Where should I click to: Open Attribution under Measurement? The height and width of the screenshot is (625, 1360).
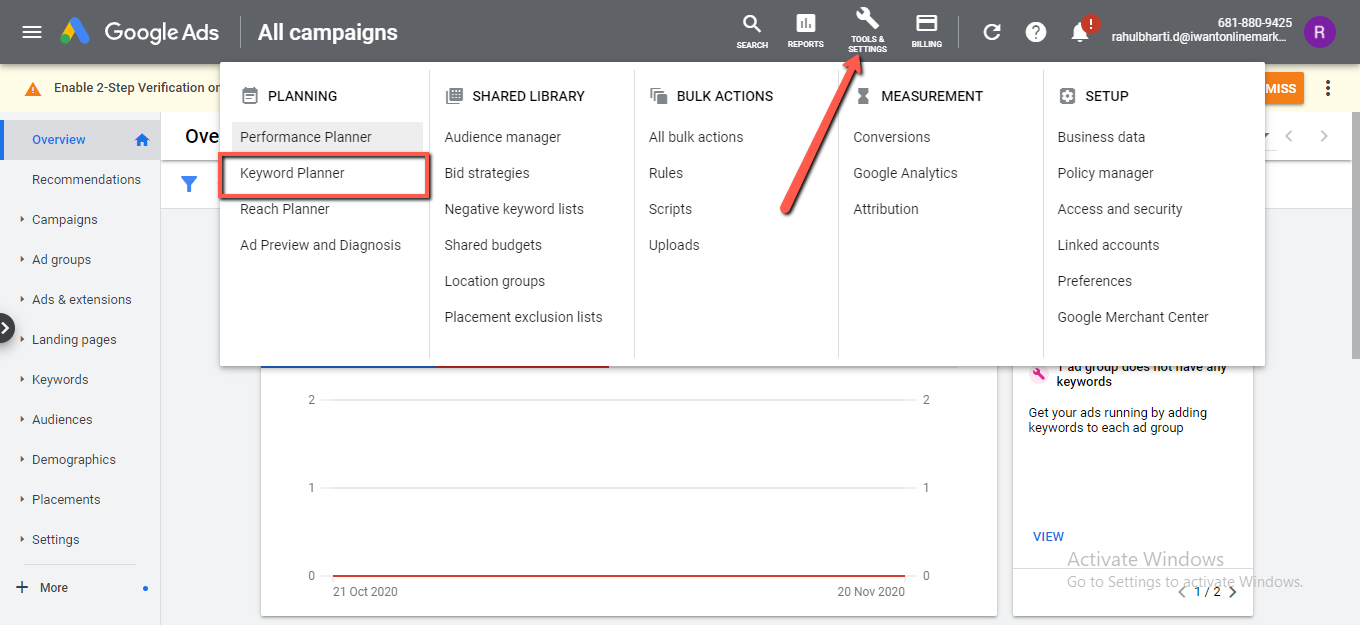tap(886, 209)
